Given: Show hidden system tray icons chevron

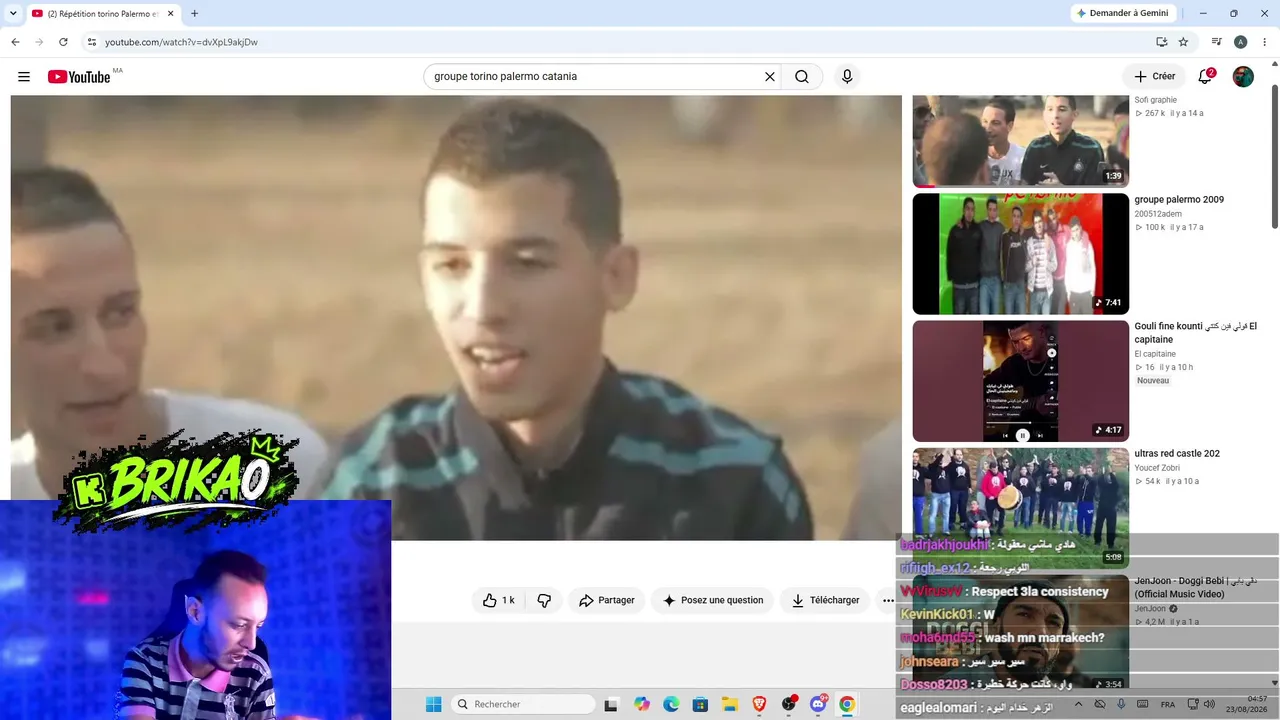Looking at the screenshot, I should 1078,704.
